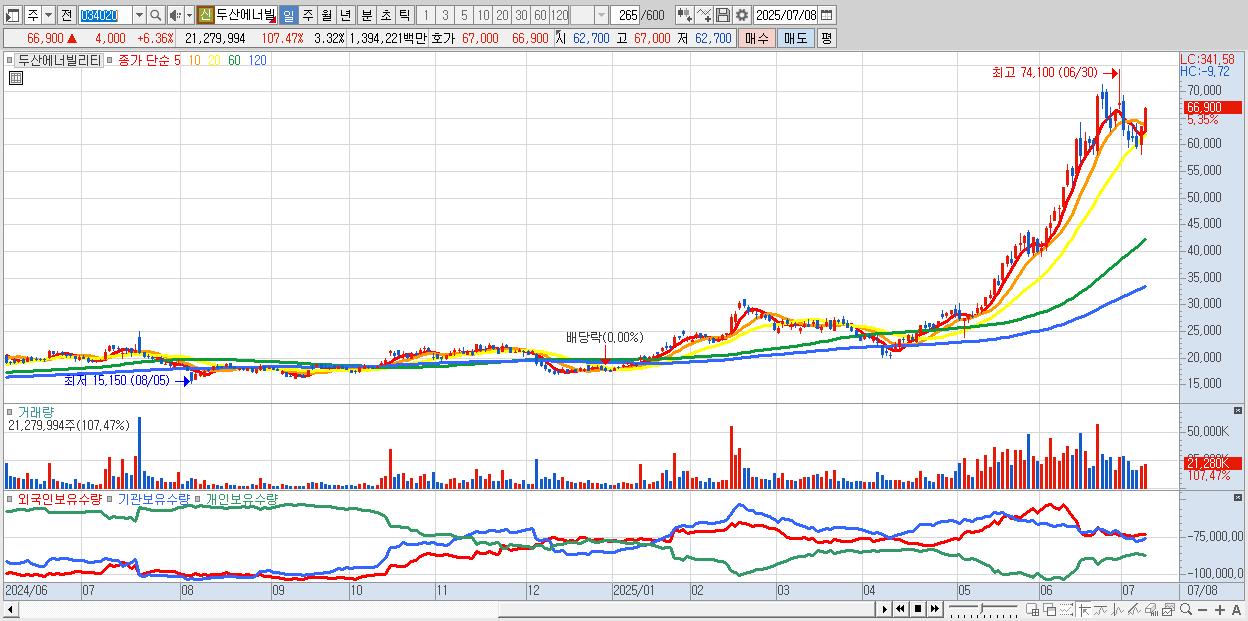Open the interval count dropdown arrow
The height and width of the screenshot is (621, 1248).
click(601, 15)
